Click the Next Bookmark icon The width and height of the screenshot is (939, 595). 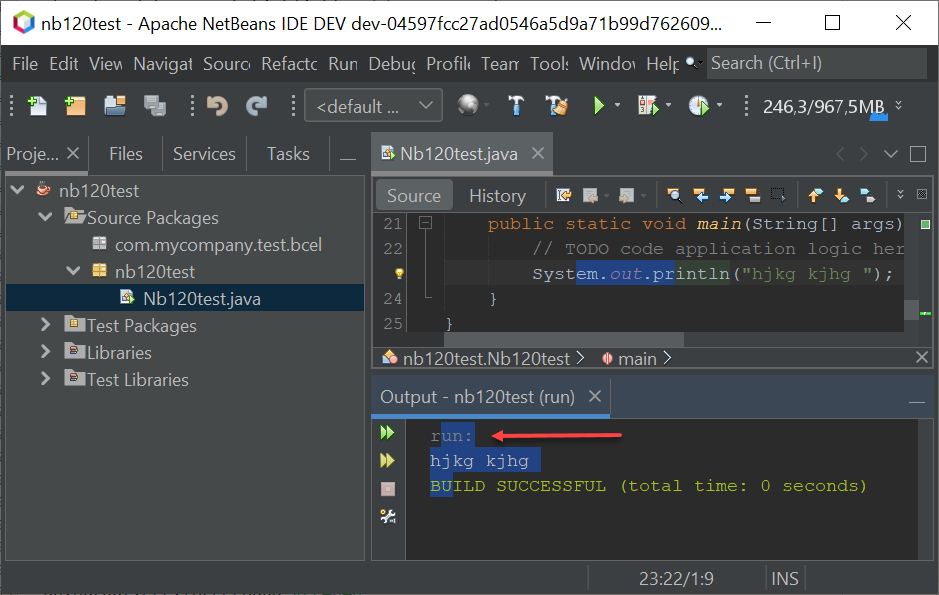(x=841, y=195)
